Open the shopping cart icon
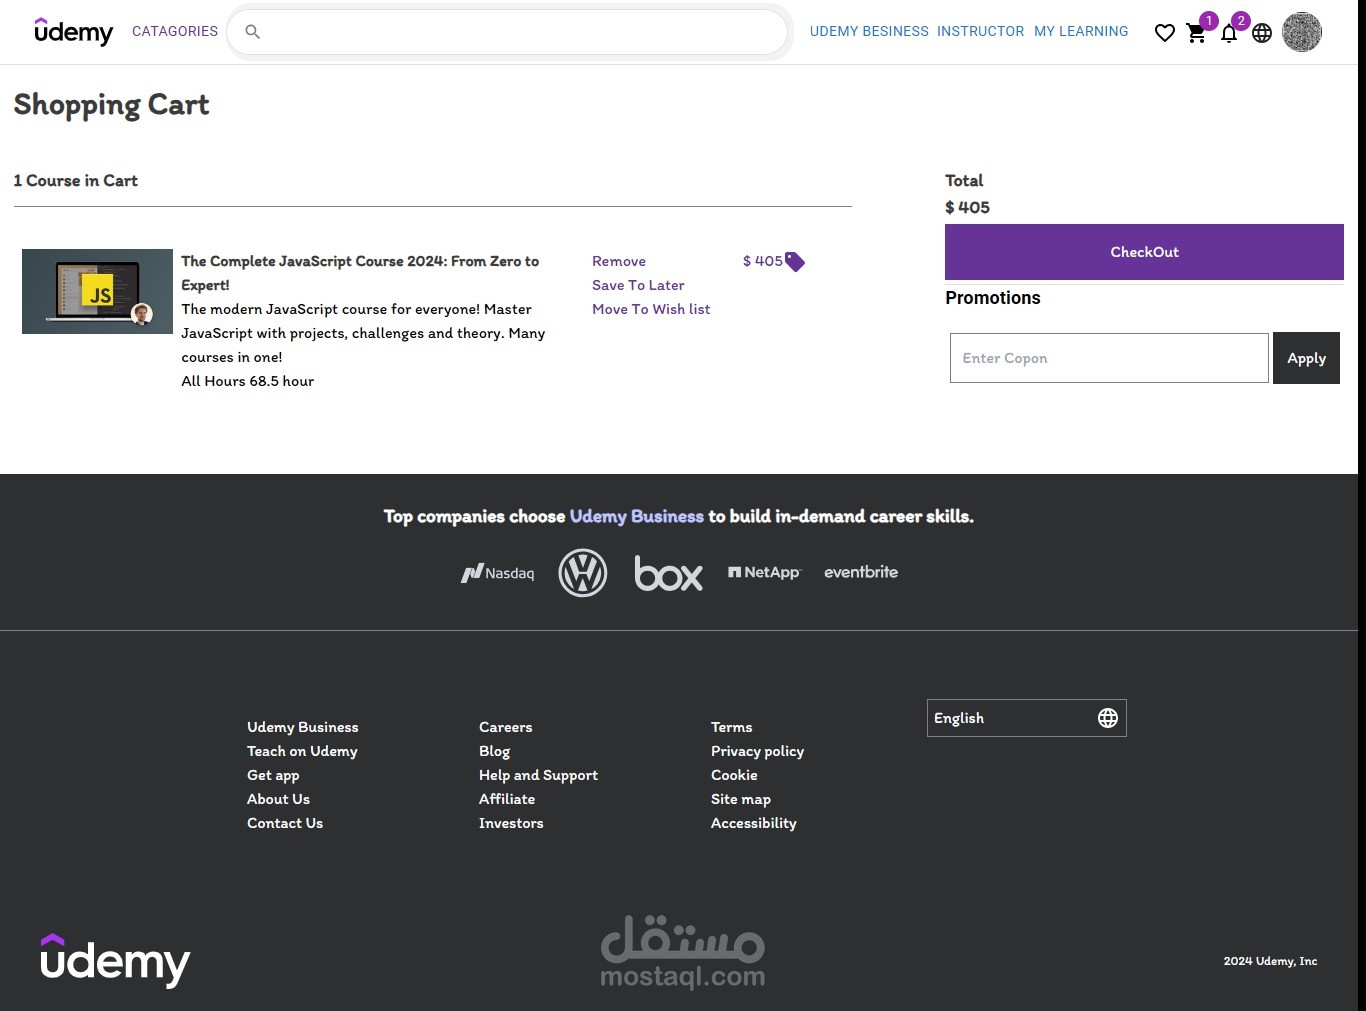 (1196, 33)
